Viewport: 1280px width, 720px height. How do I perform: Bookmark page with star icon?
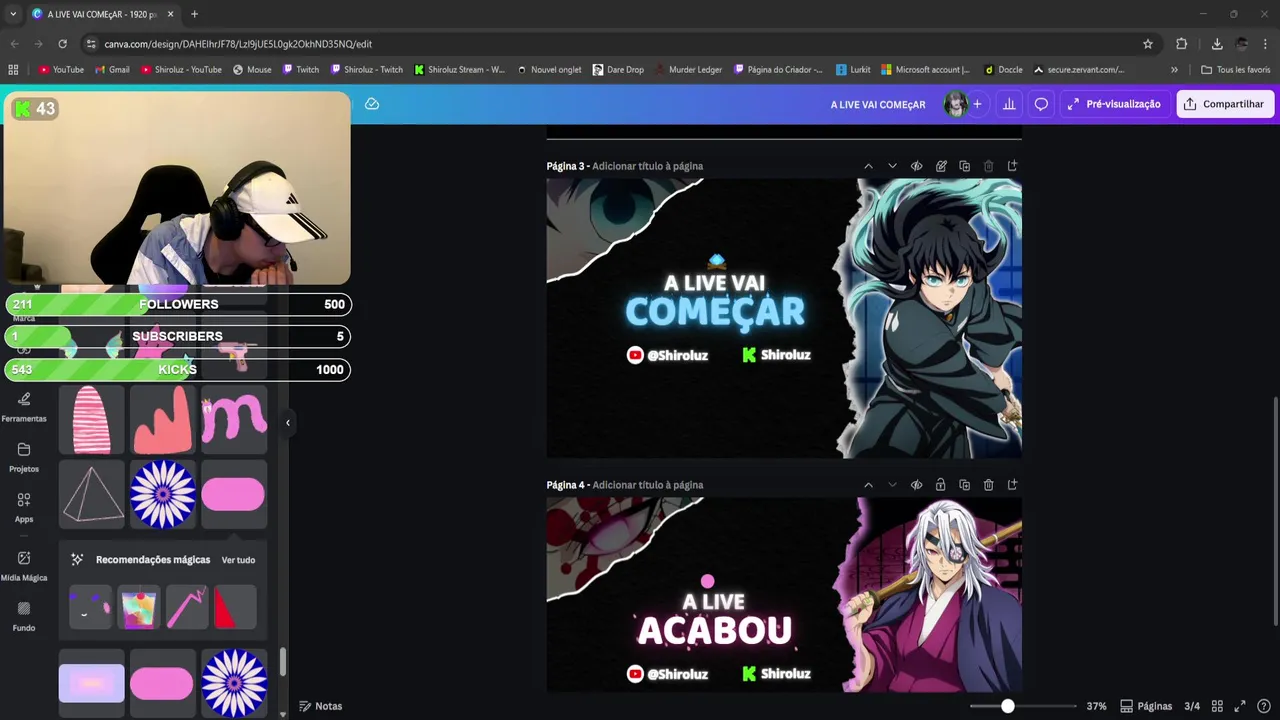click(x=1148, y=44)
